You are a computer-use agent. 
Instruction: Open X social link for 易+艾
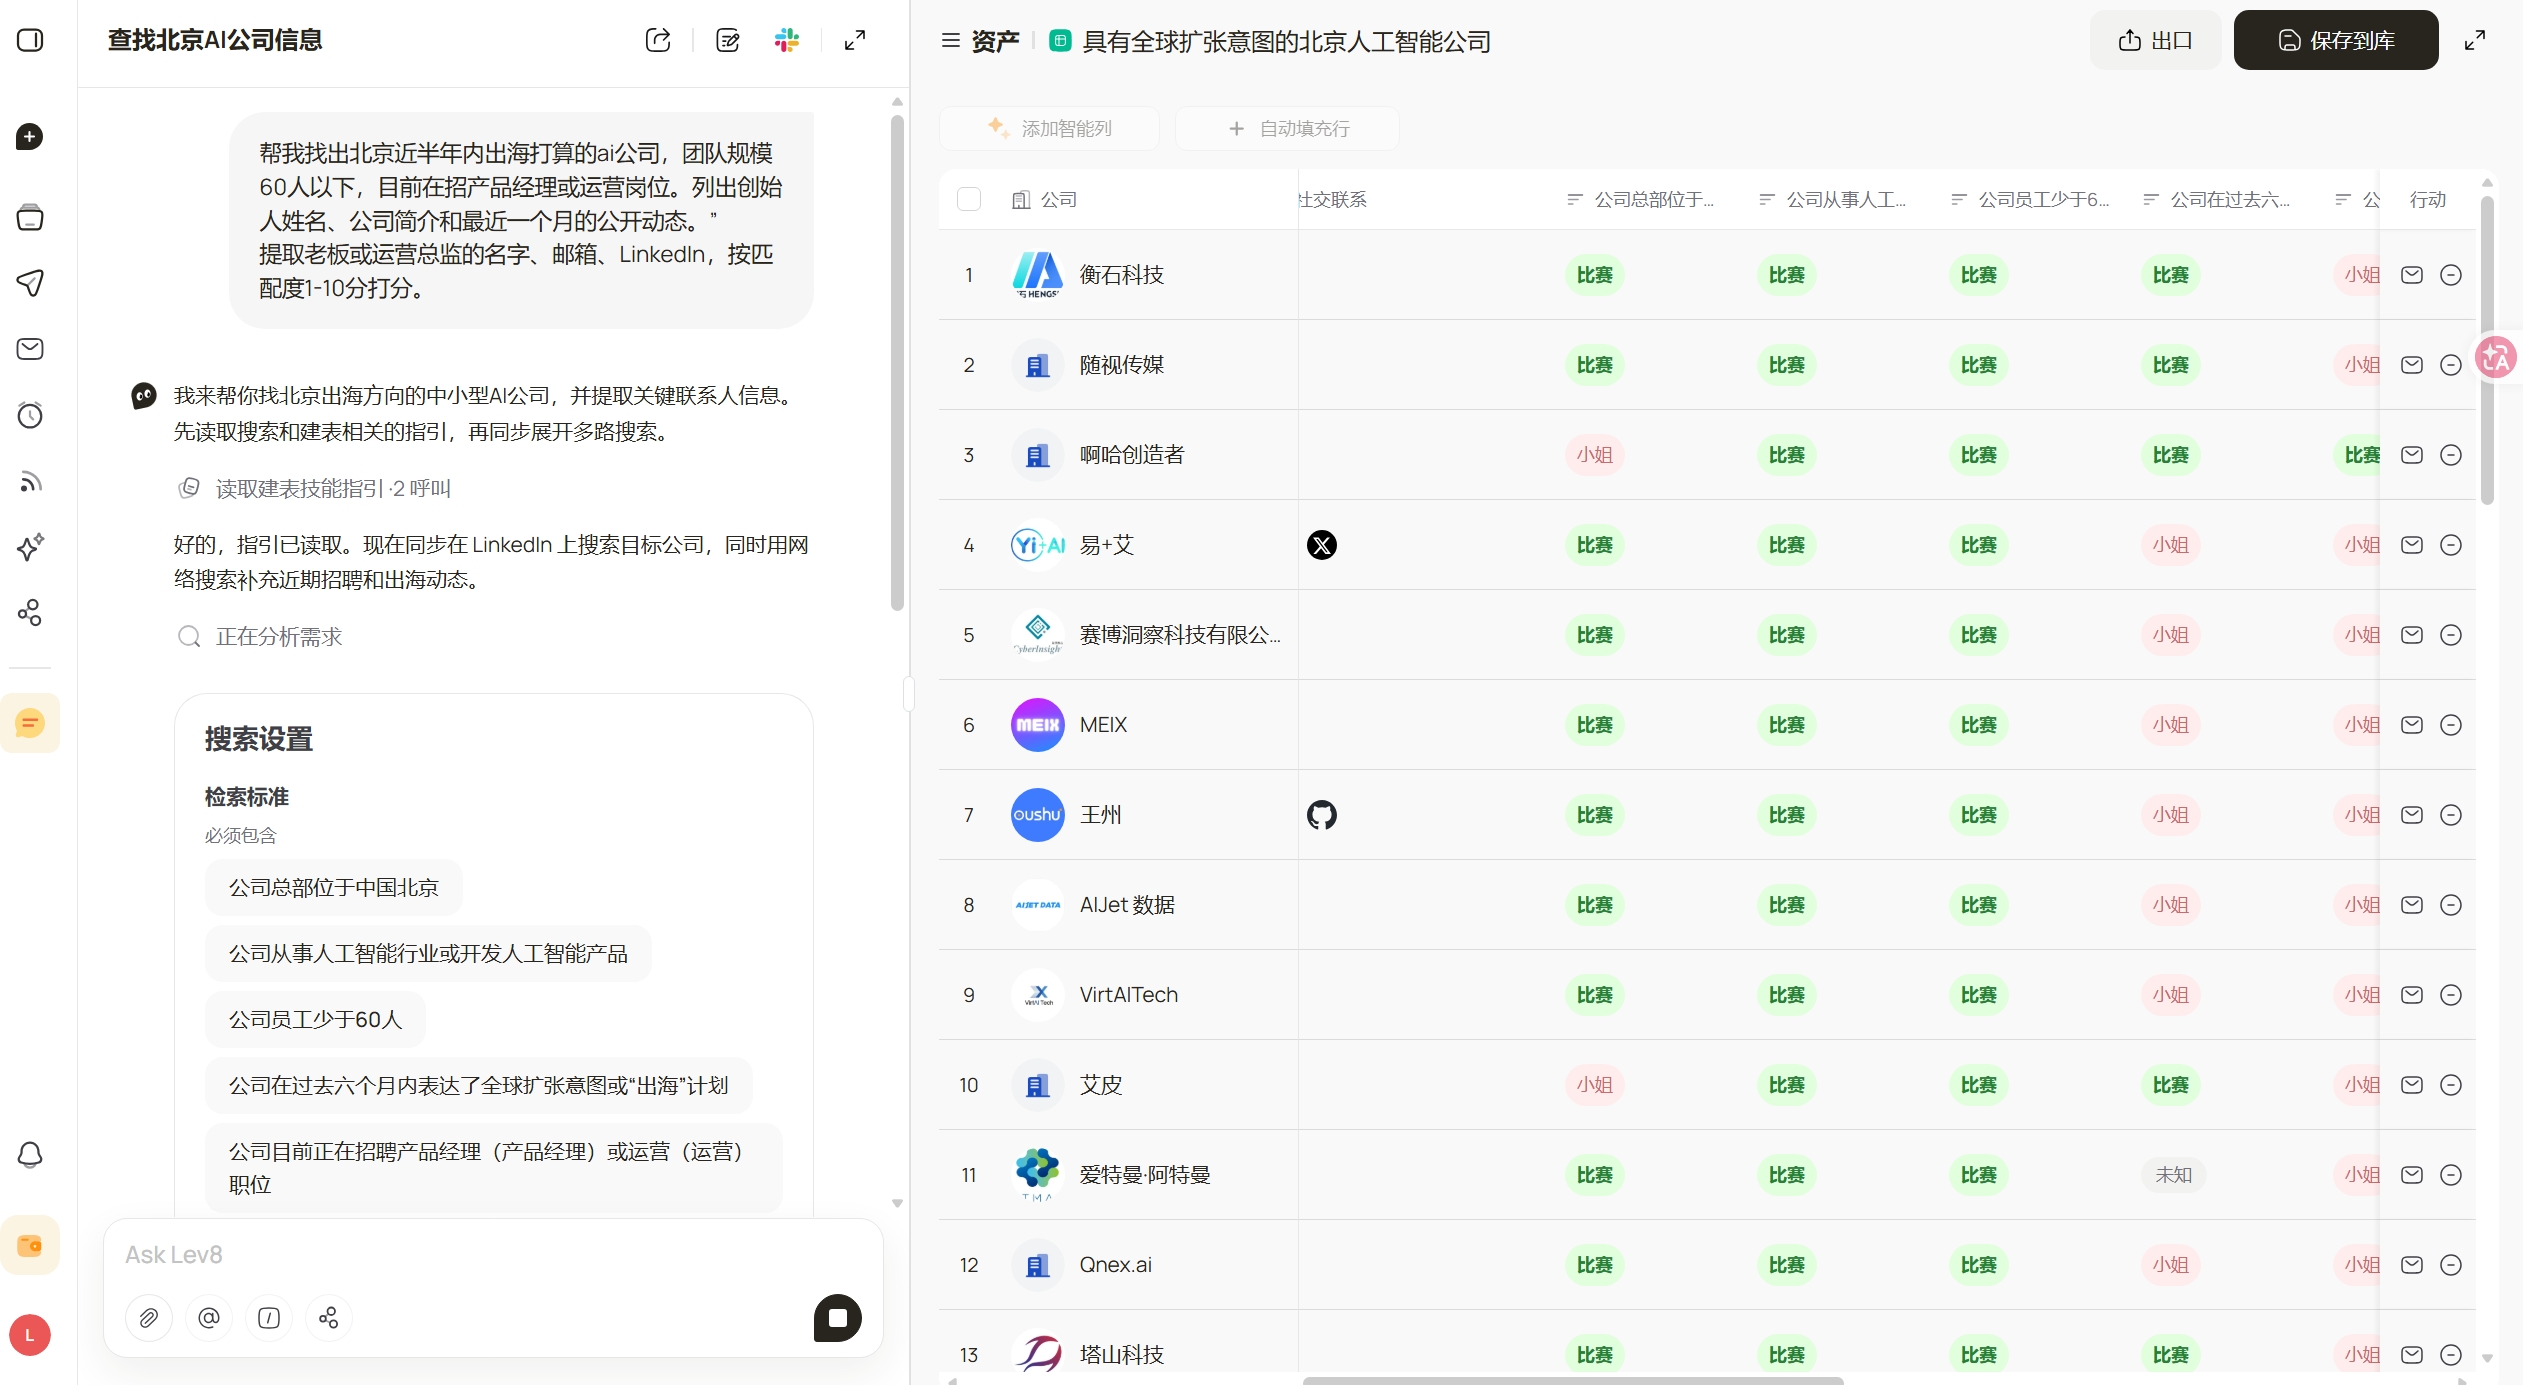(1322, 545)
